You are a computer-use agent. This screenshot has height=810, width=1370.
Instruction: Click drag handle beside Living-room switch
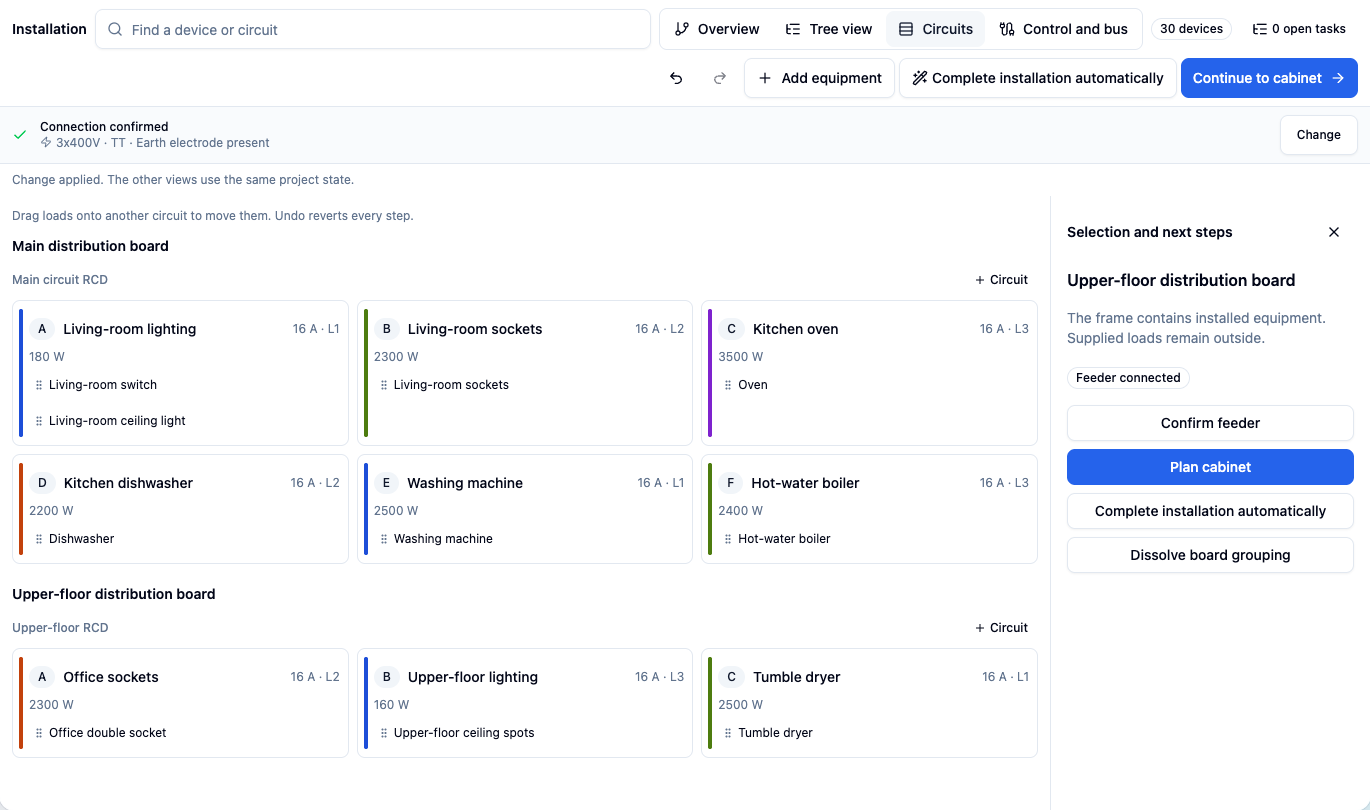click(x=39, y=385)
